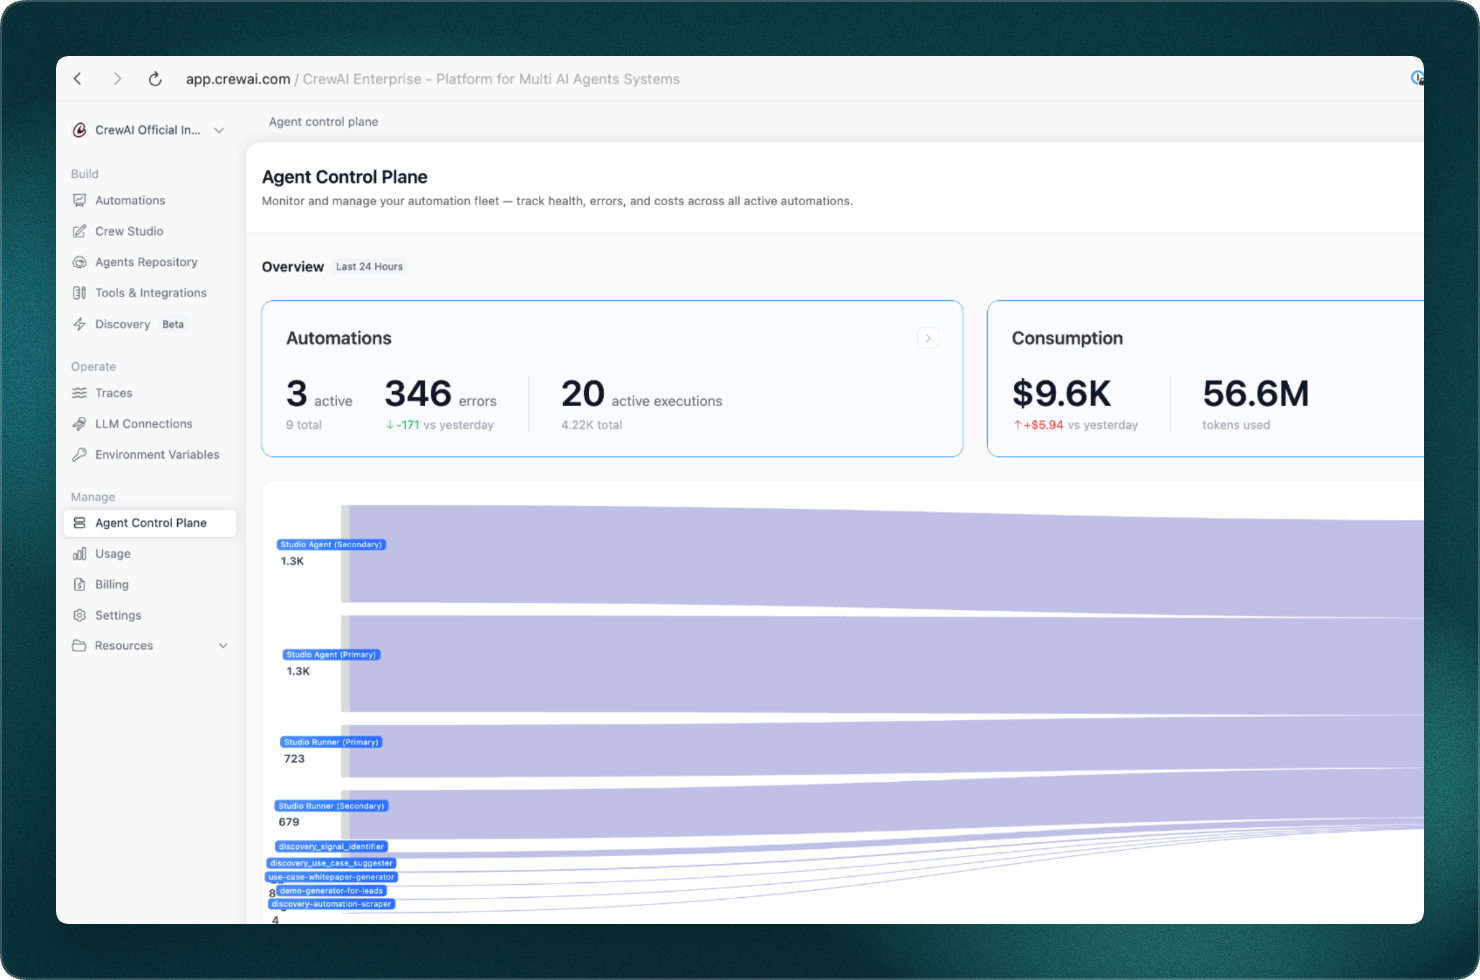Click the Tools & Integrations icon
The width and height of the screenshot is (1480, 980).
pos(79,293)
